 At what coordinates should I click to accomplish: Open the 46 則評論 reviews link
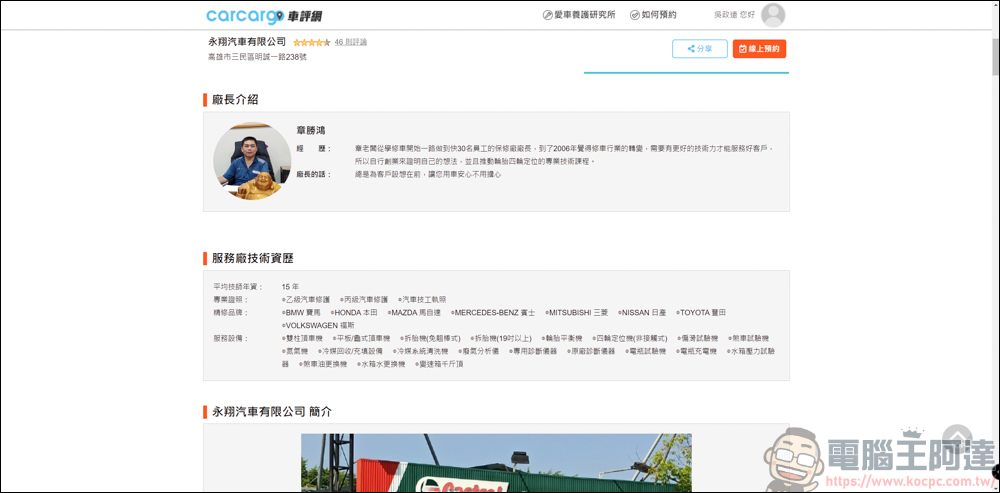coord(351,42)
